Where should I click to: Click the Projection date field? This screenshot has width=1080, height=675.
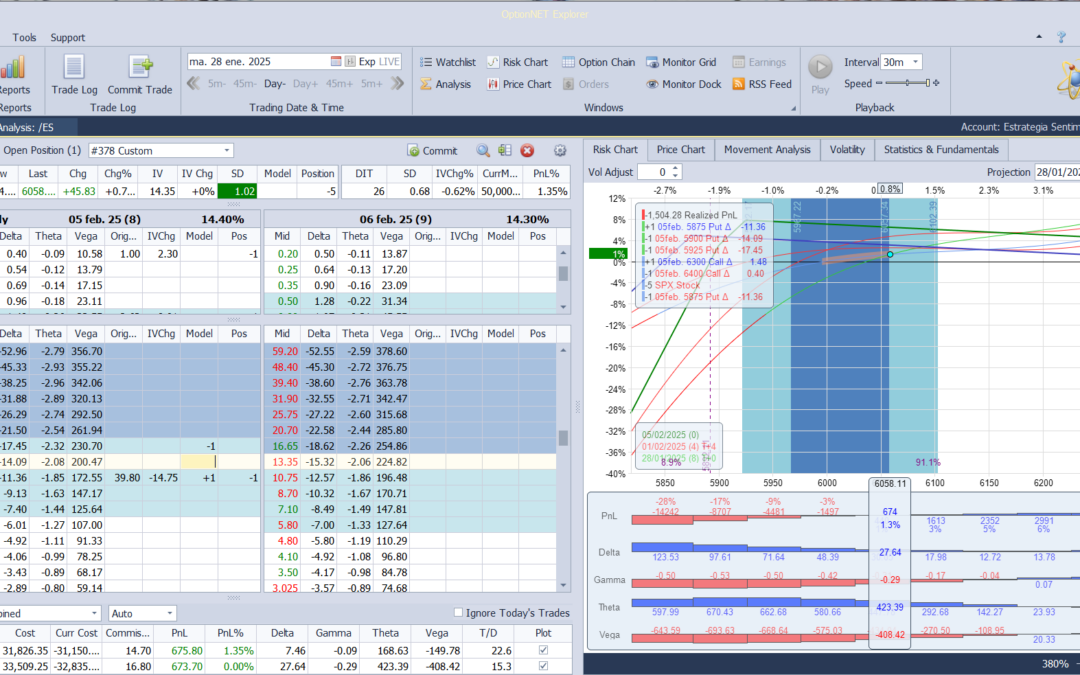(x=1056, y=172)
